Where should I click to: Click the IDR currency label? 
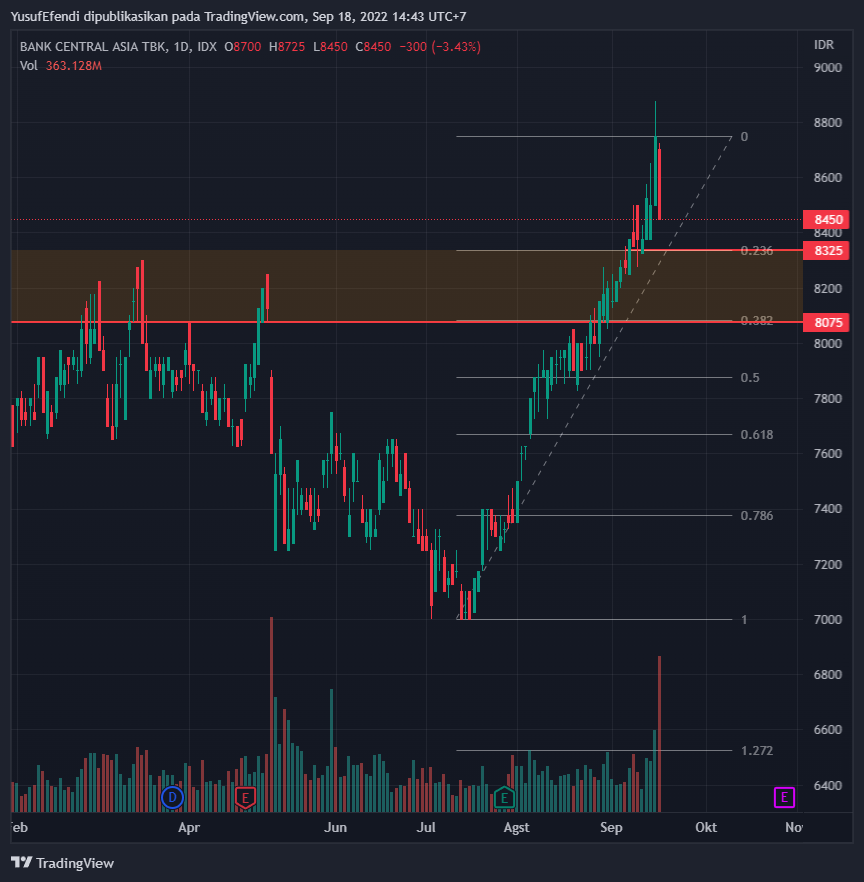(x=824, y=44)
